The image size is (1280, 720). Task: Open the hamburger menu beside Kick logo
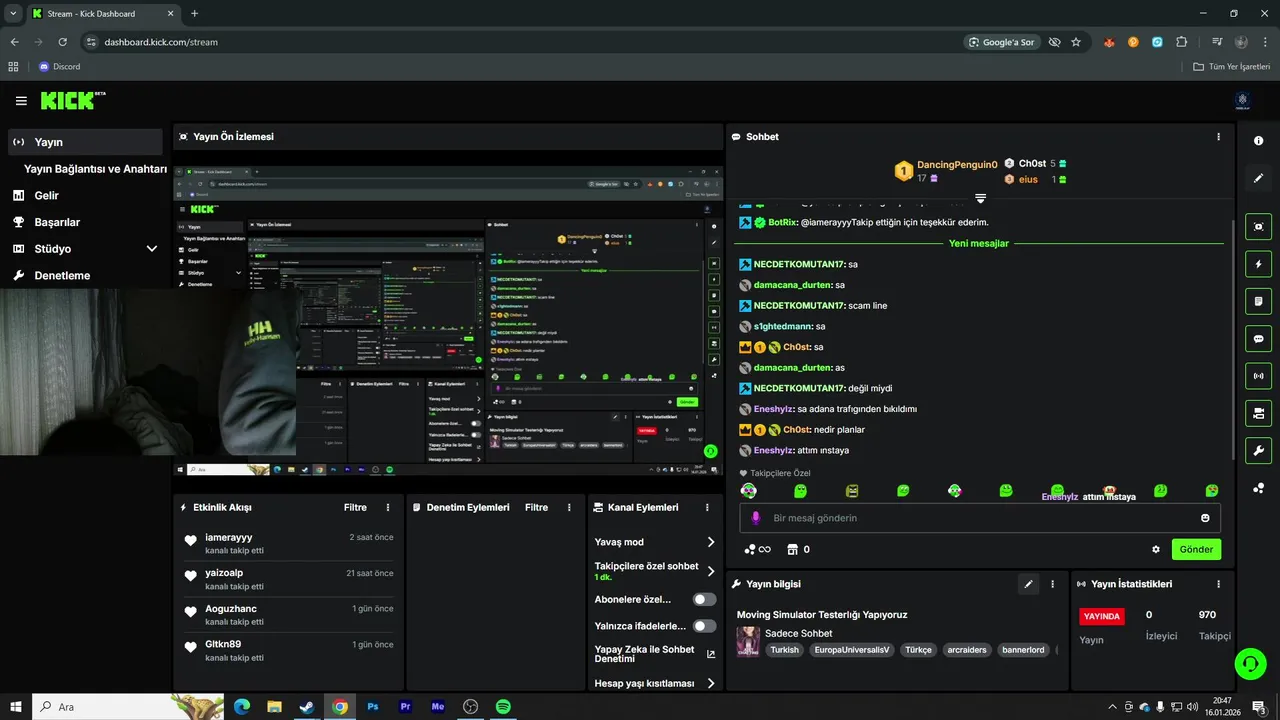21,101
